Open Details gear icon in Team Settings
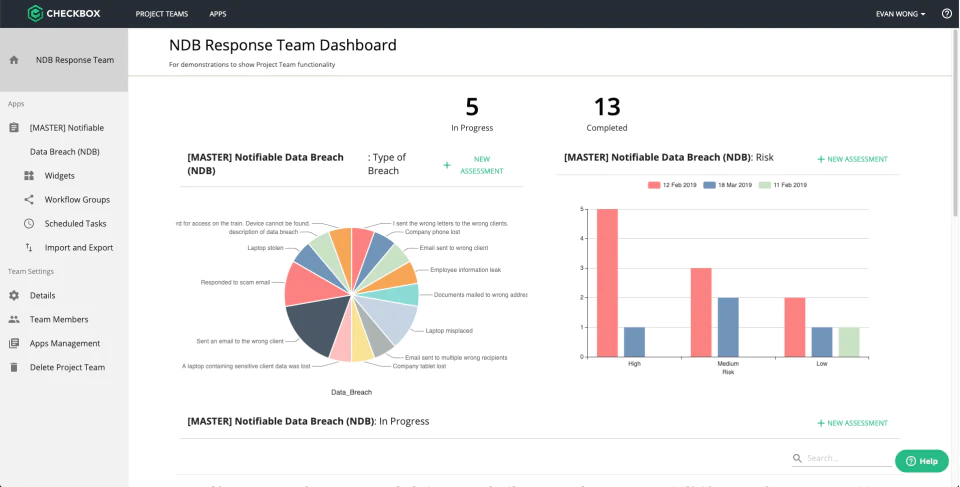 point(14,295)
